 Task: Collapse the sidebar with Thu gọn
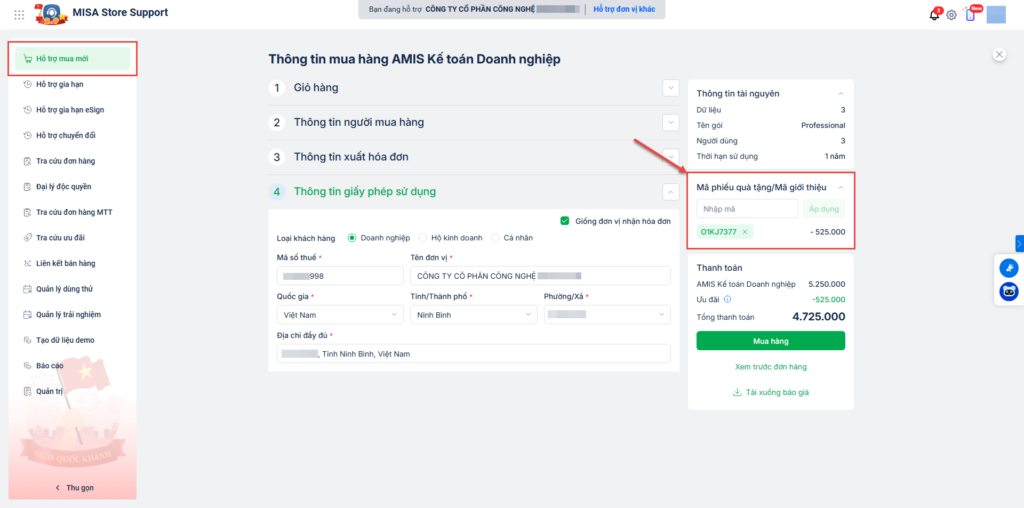pyautogui.click(x=73, y=488)
